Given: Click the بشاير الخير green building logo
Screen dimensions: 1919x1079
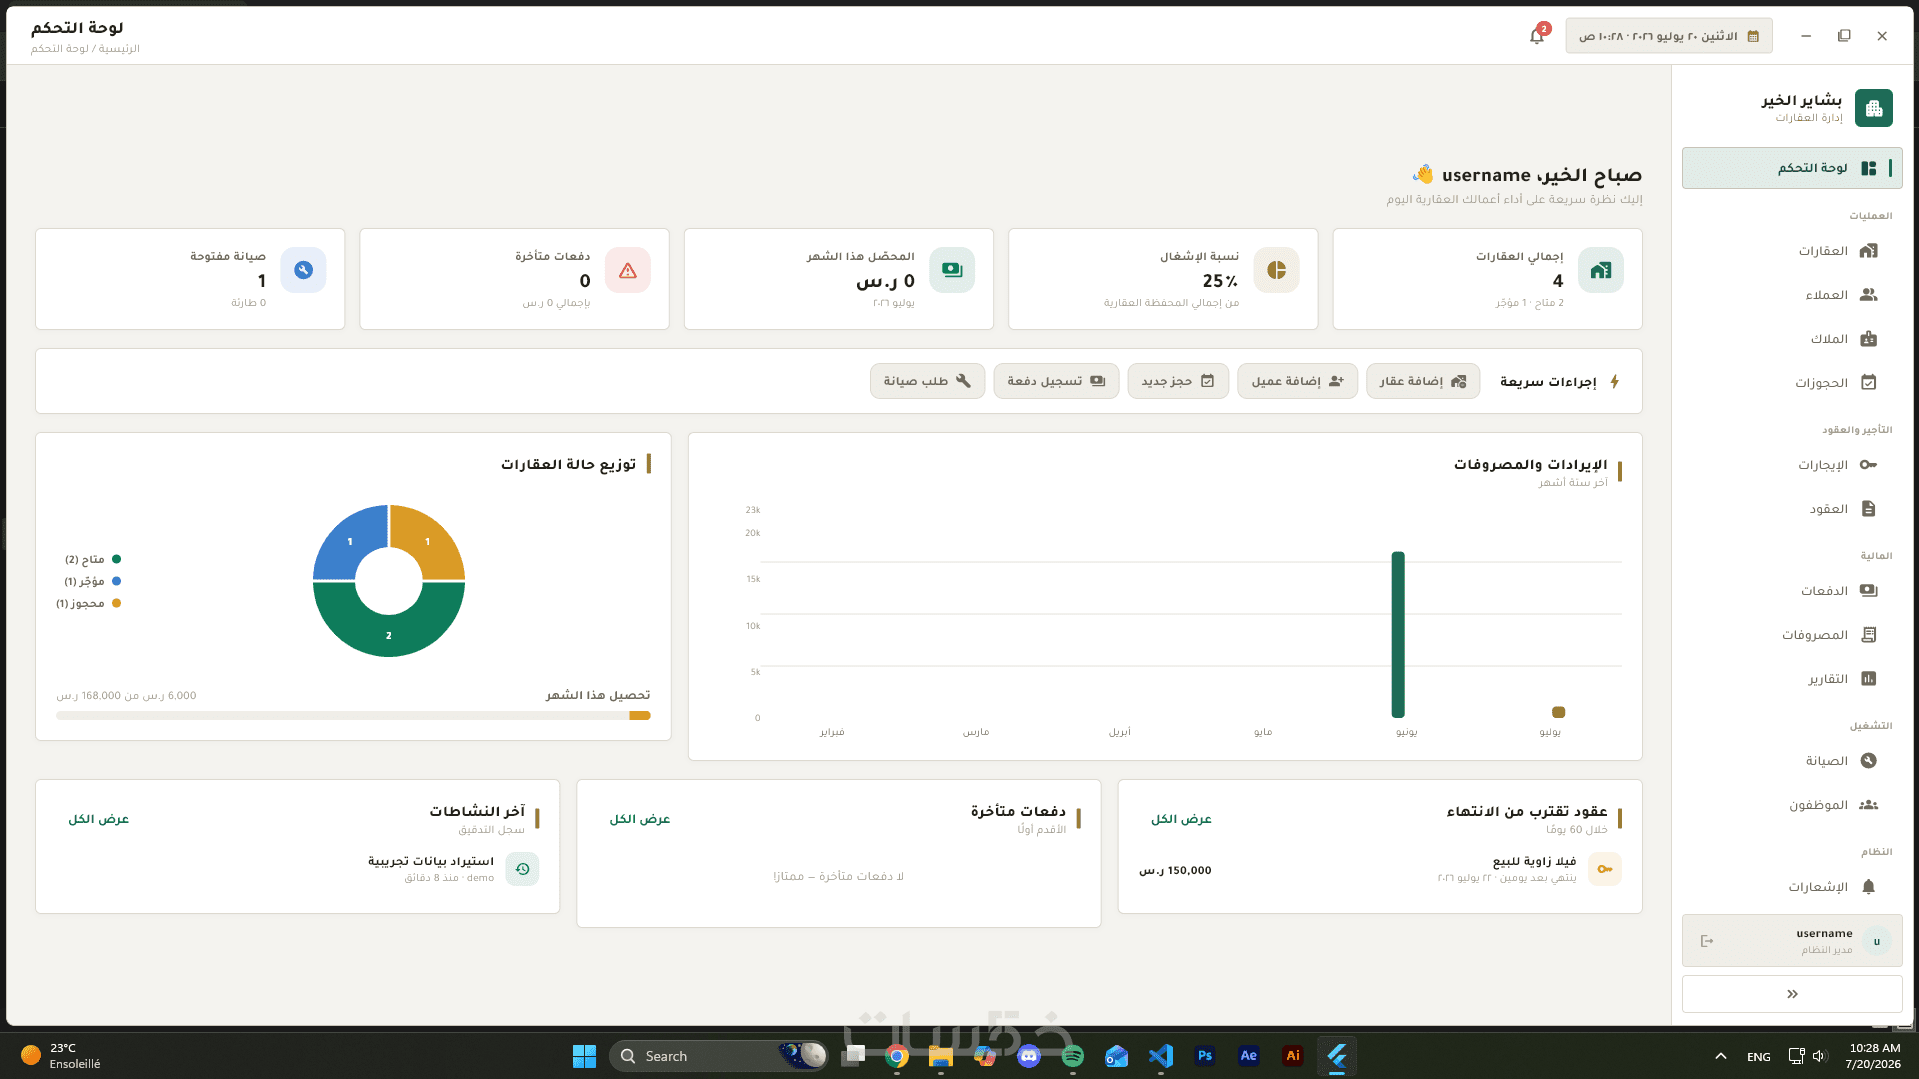Looking at the screenshot, I should pos(1874,108).
